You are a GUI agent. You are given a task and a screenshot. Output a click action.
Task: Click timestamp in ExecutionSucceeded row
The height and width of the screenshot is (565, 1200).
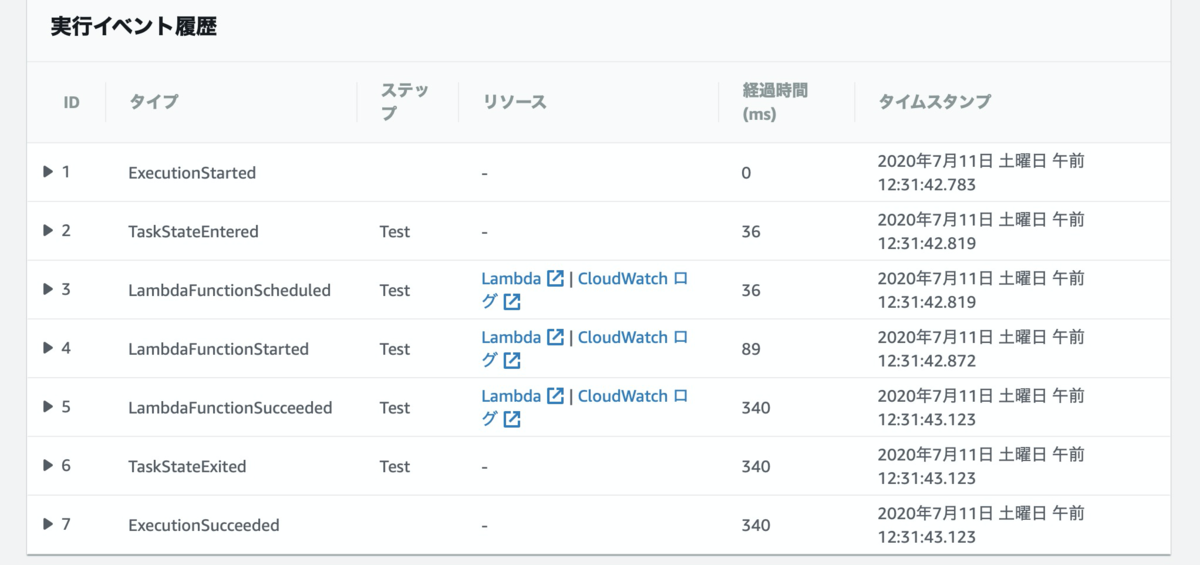point(981,525)
